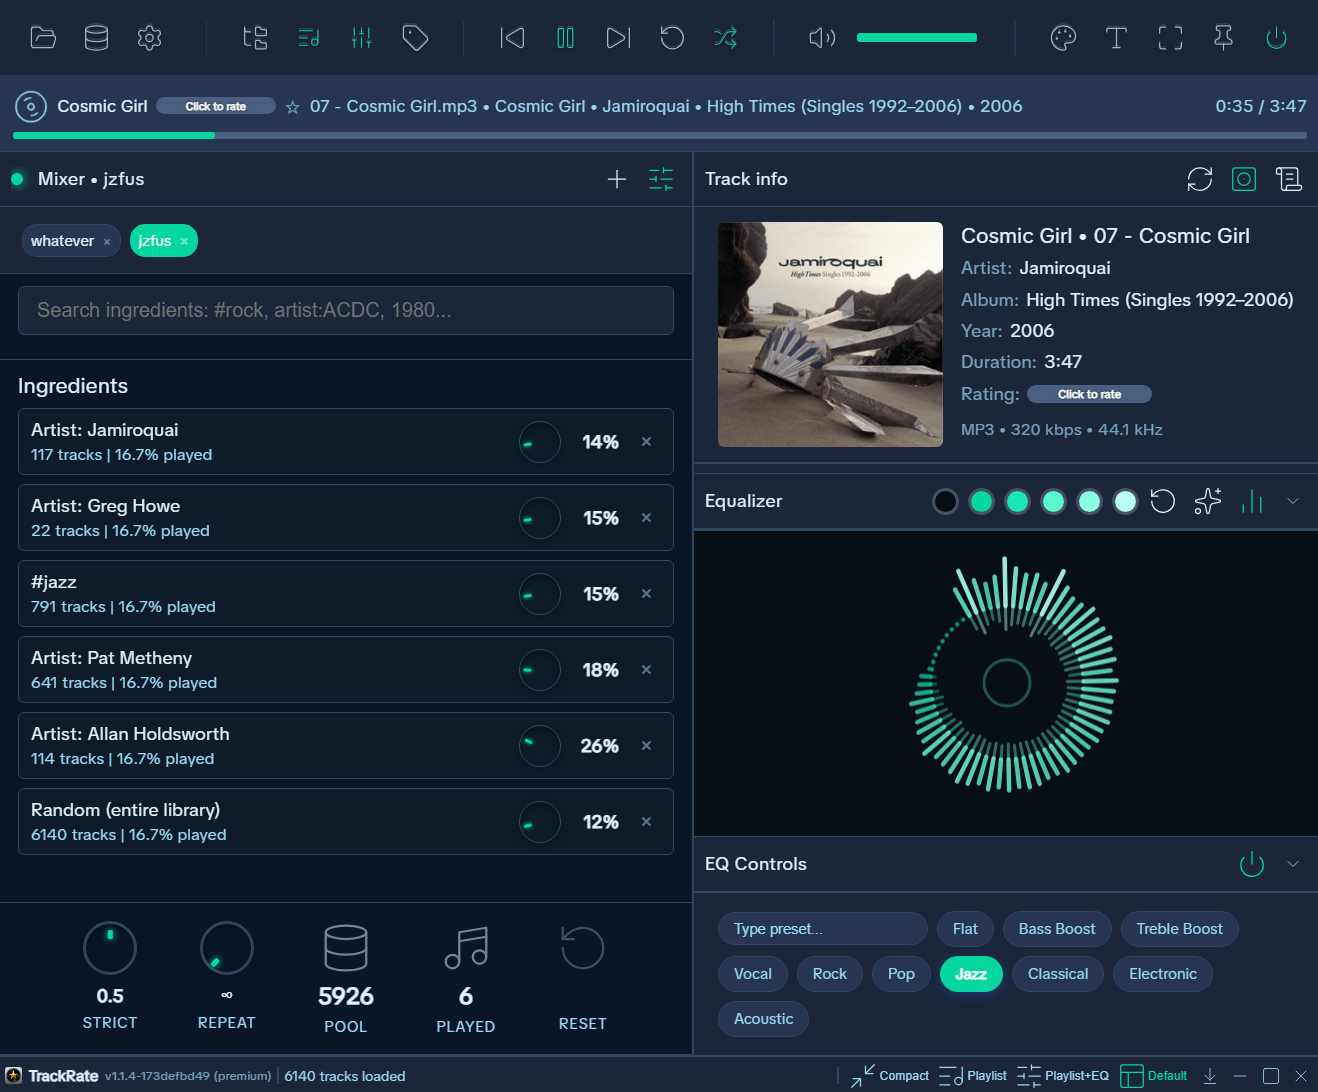Click the text size icon in the top bar
The height and width of the screenshot is (1092, 1318).
pyautogui.click(x=1117, y=37)
